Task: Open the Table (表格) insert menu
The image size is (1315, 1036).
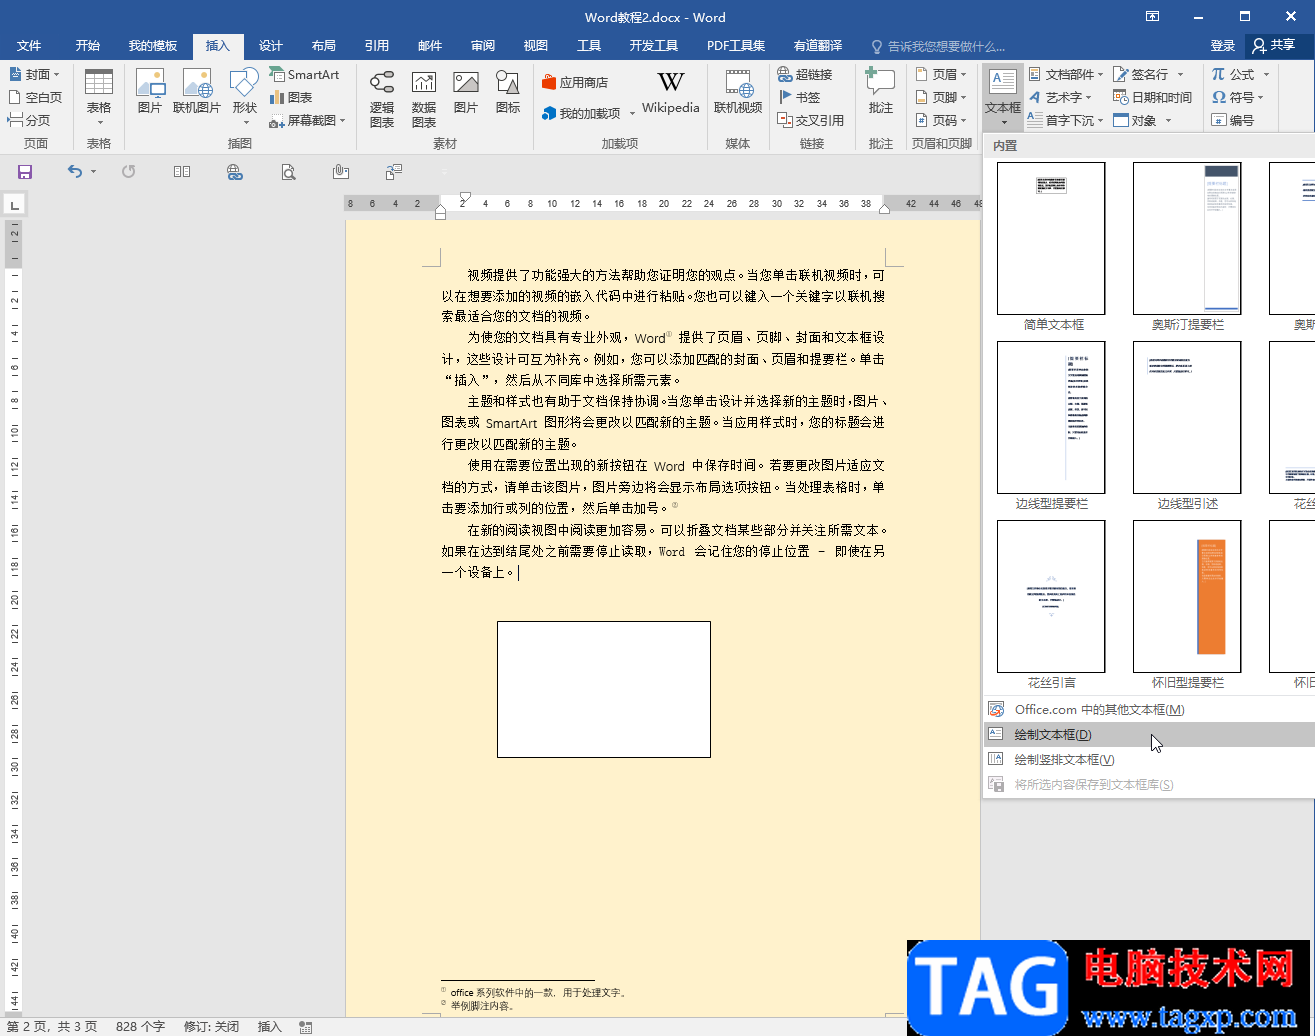Action: point(99,98)
